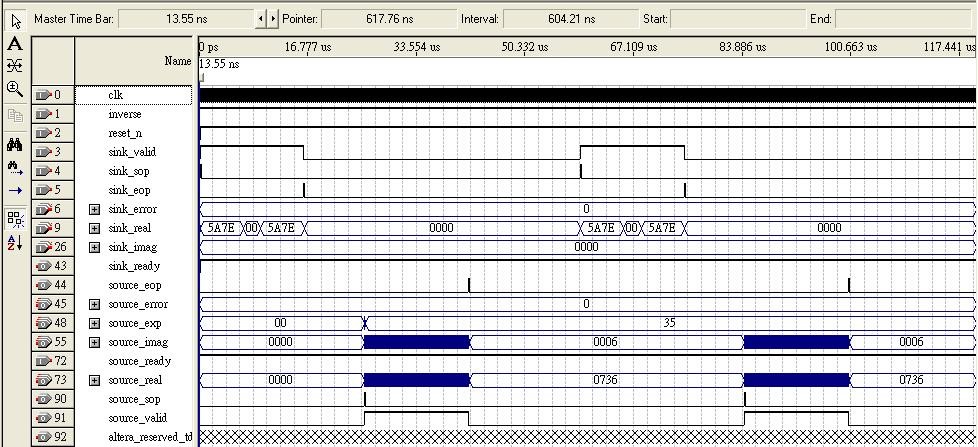Step Master Time Bar to previous transition
The image size is (978, 447).
click(261, 19)
